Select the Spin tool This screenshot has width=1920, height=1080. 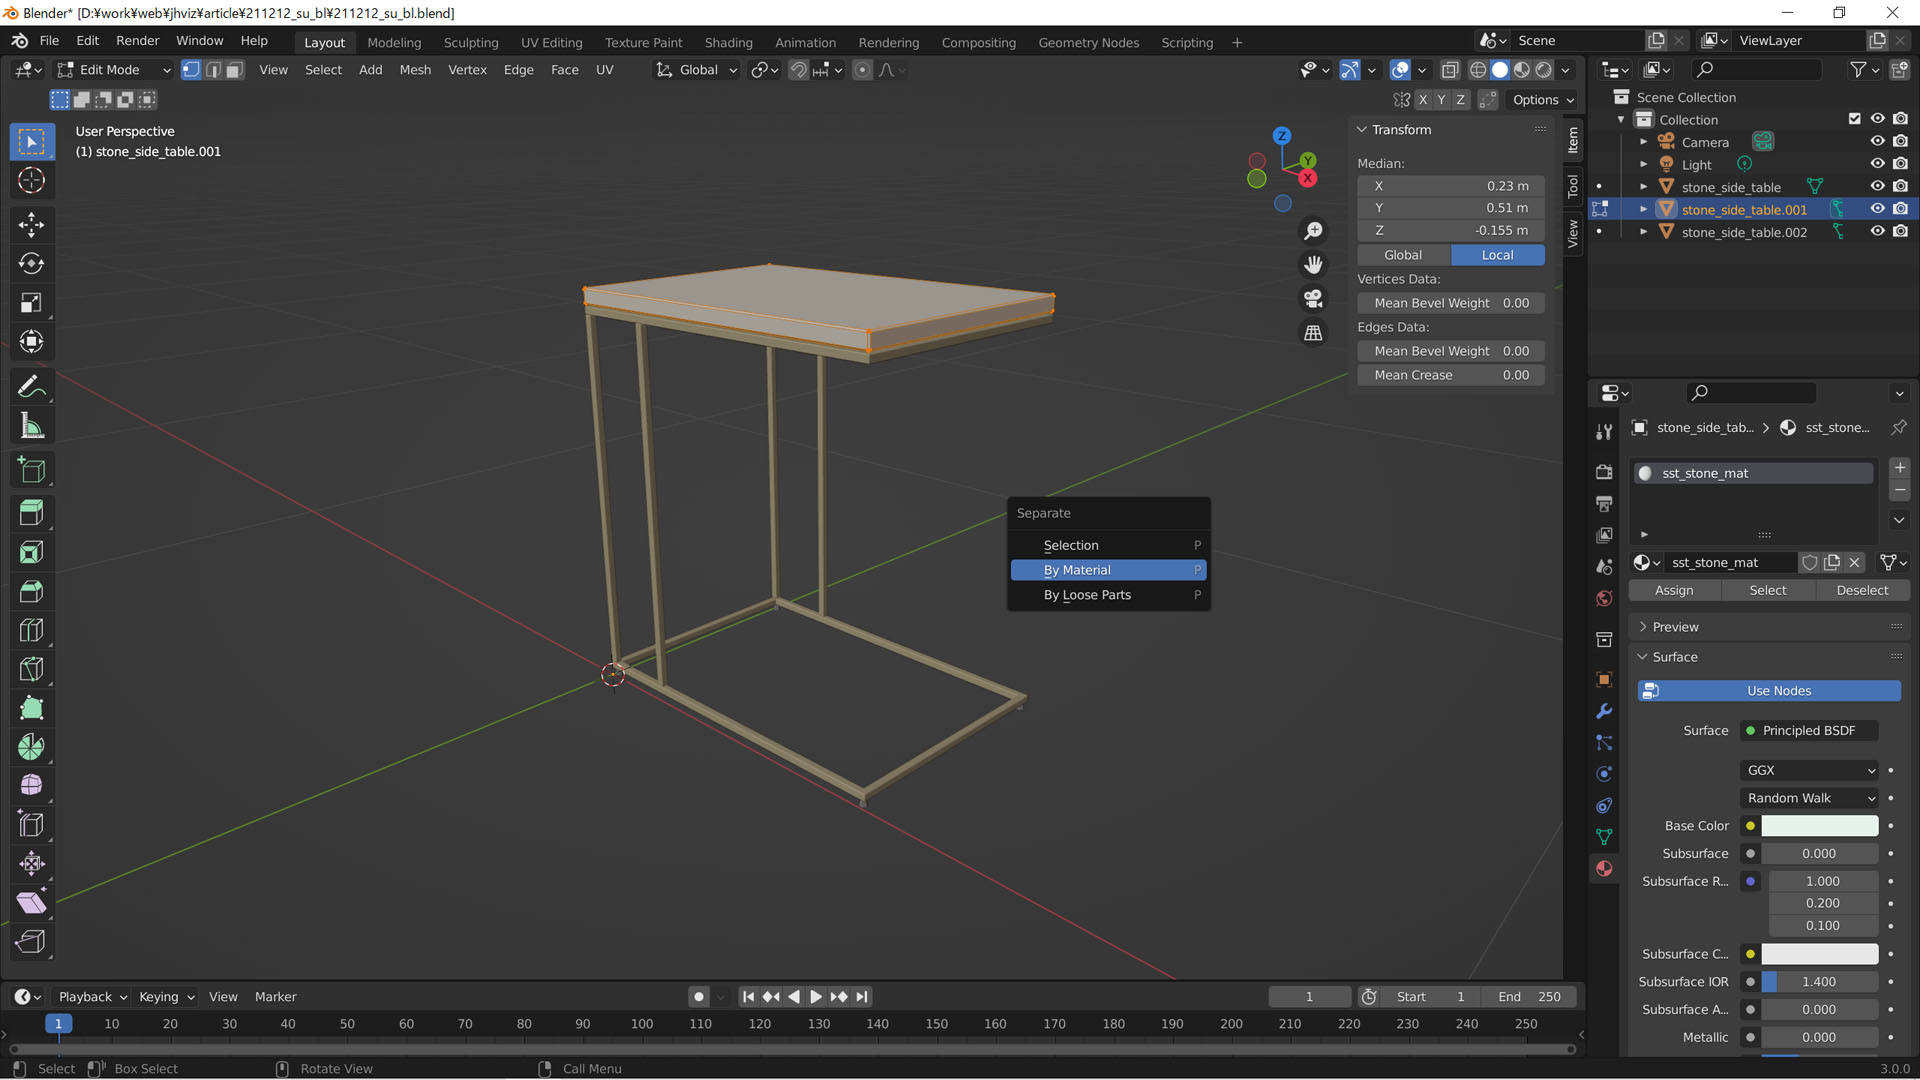[31, 747]
